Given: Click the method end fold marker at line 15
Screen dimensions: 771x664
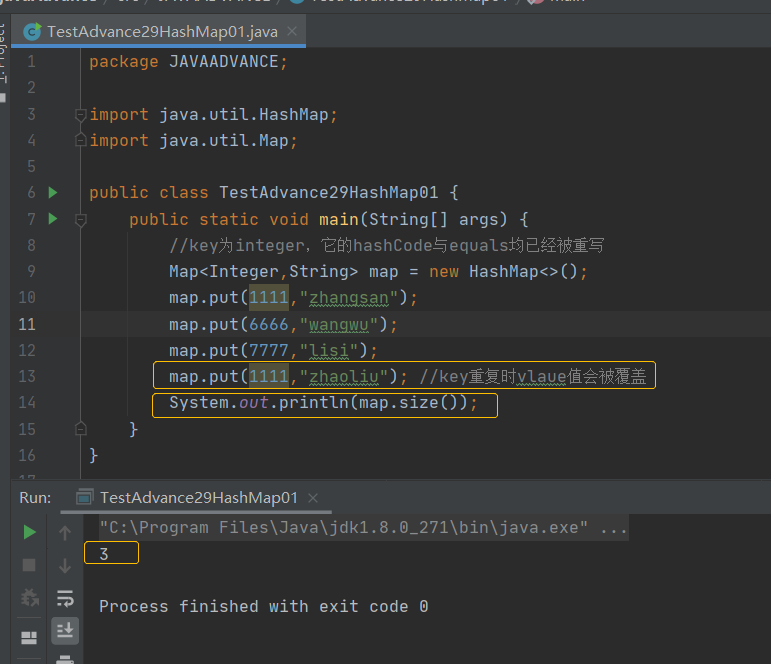Looking at the screenshot, I should point(81,429).
